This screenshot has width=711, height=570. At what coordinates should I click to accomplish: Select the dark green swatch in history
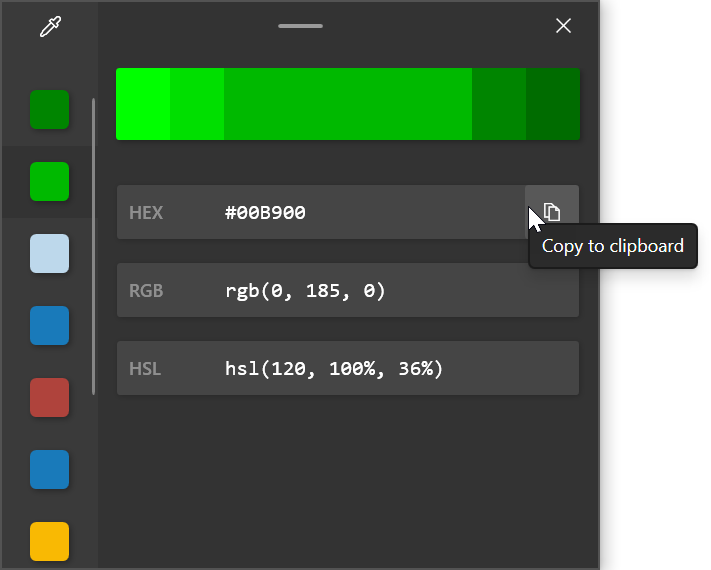(49, 109)
